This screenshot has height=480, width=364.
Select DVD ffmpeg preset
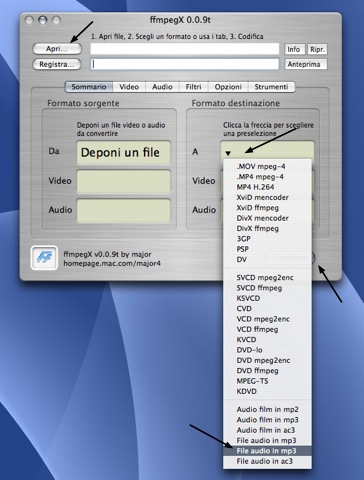point(267,370)
